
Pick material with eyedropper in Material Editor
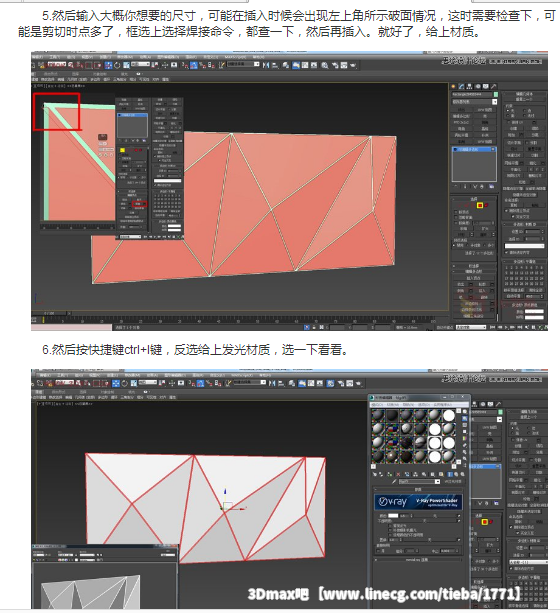point(394,481)
